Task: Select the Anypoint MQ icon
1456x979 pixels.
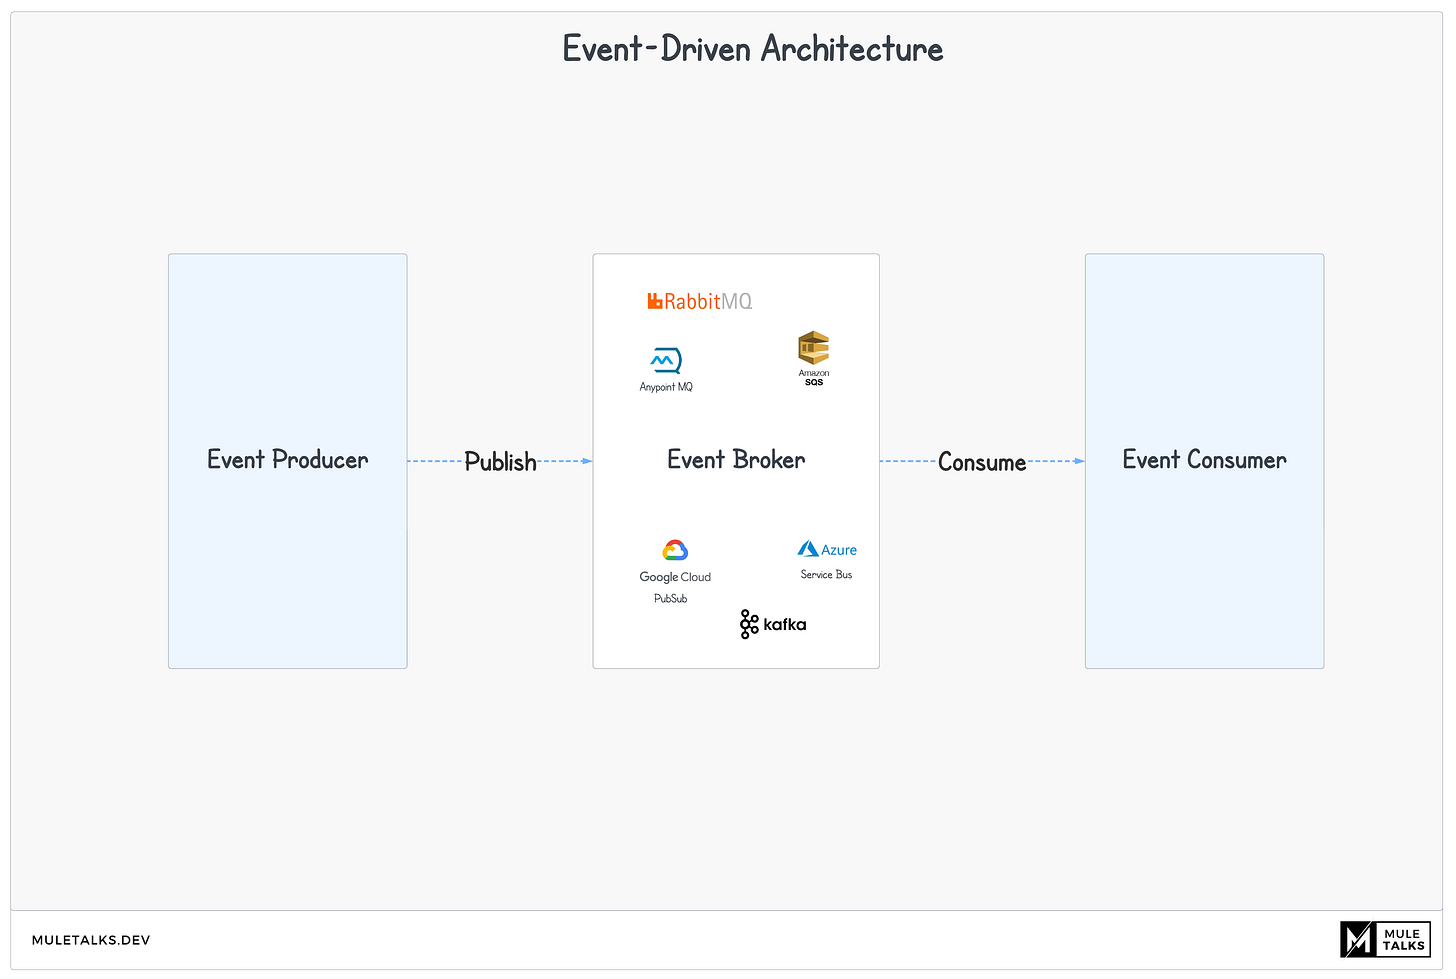Action: click(x=666, y=361)
